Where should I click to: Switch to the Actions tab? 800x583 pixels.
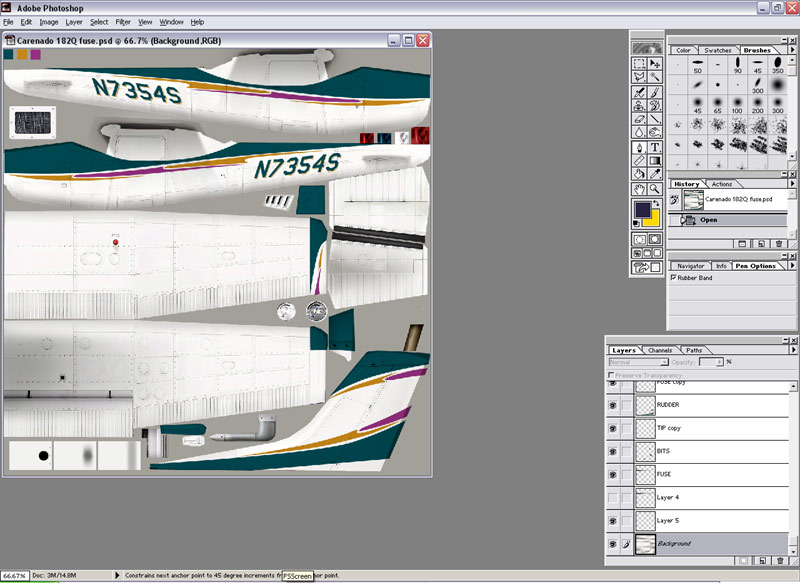click(x=722, y=184)
